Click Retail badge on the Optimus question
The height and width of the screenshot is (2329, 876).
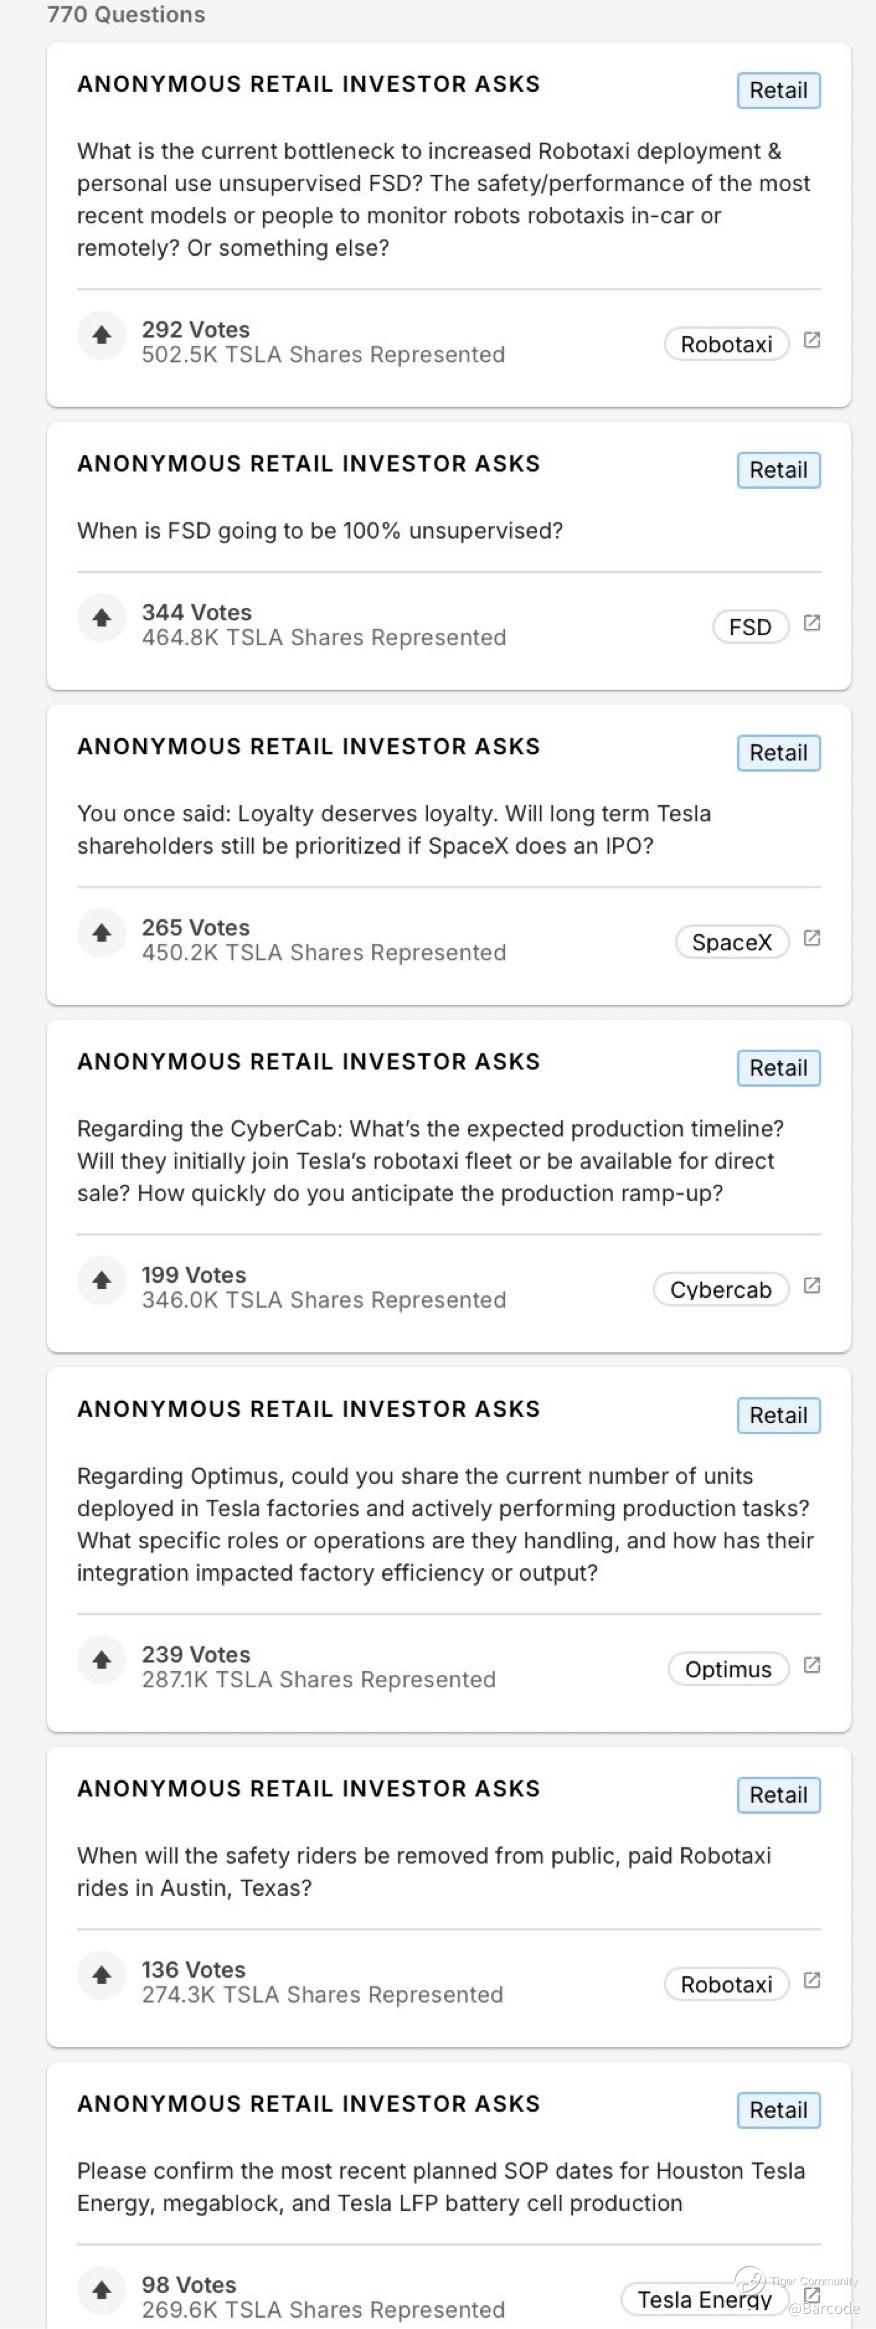[778, 1415]
